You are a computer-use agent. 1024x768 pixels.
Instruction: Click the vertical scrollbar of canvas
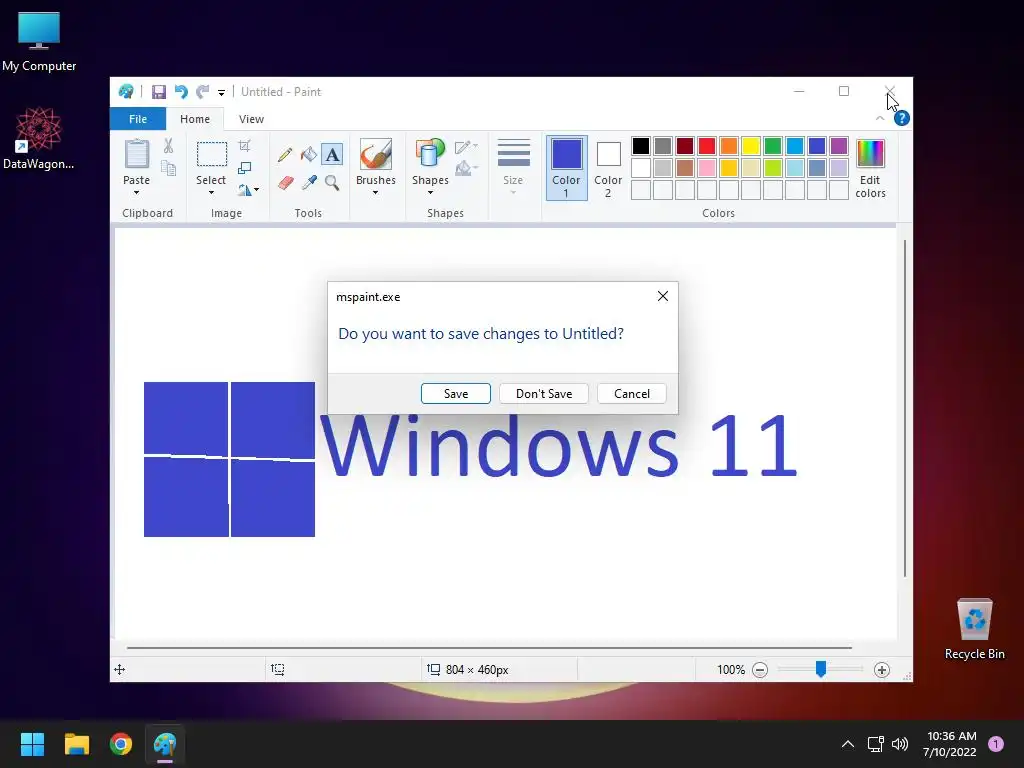point(904,408)
